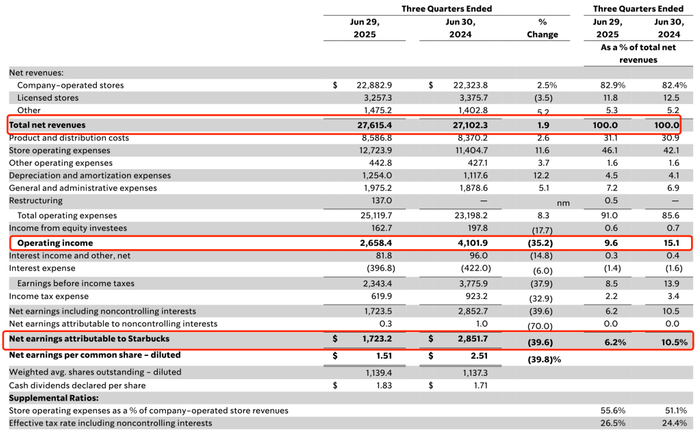Click the 'Total net revenues' label
The width and height of the screenshot is (700, 436).
tap(47, 125)
